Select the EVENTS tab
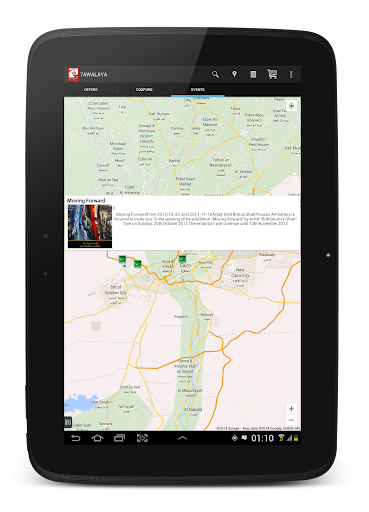Viewport: 369px width, 512px height. [x=198, y=90]
